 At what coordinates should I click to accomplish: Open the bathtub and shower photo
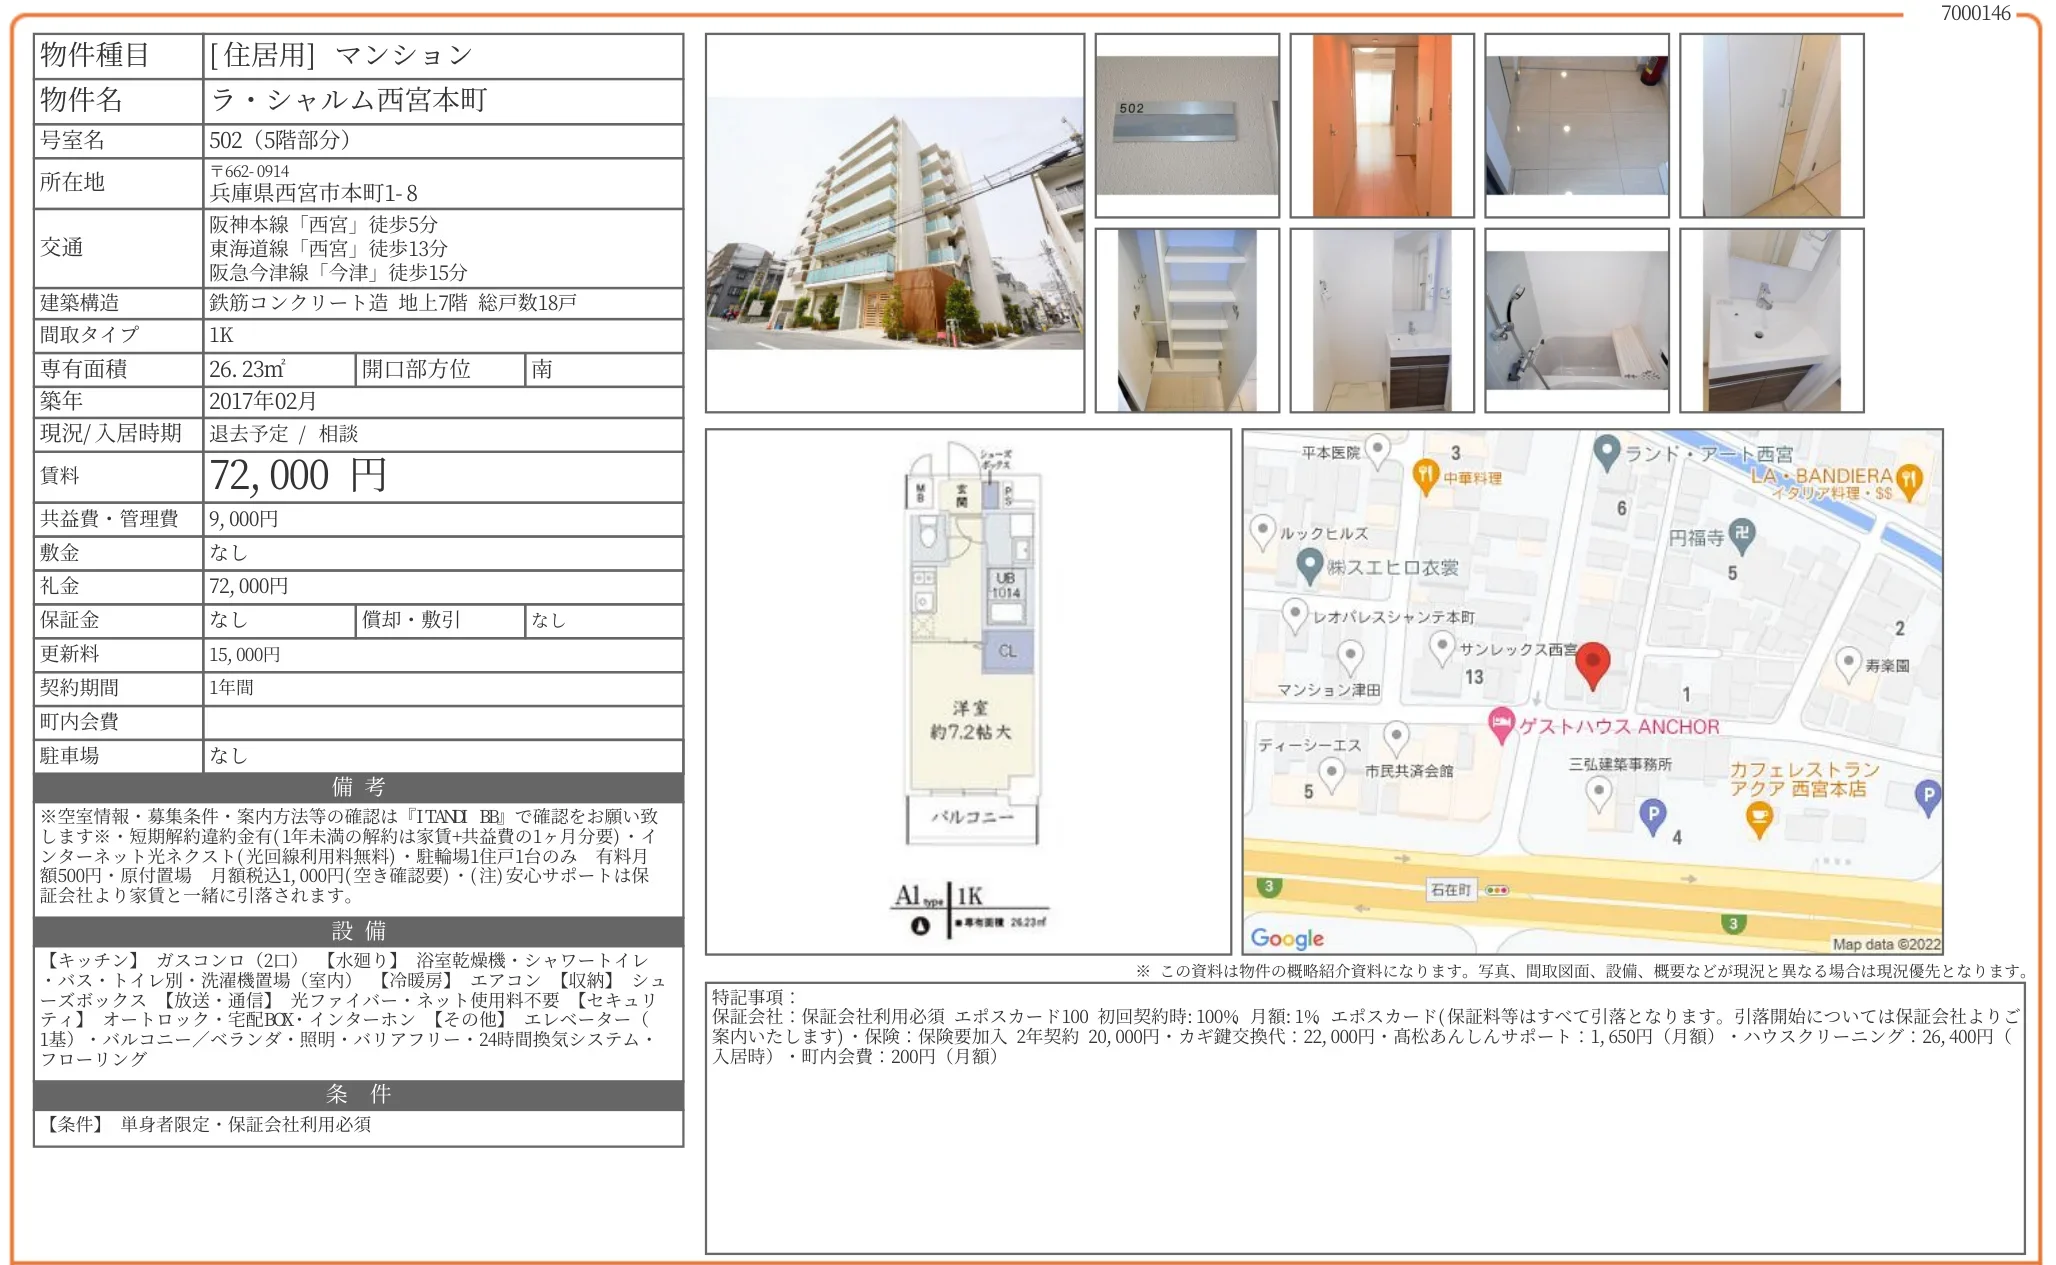click(x=1576, y=321)
